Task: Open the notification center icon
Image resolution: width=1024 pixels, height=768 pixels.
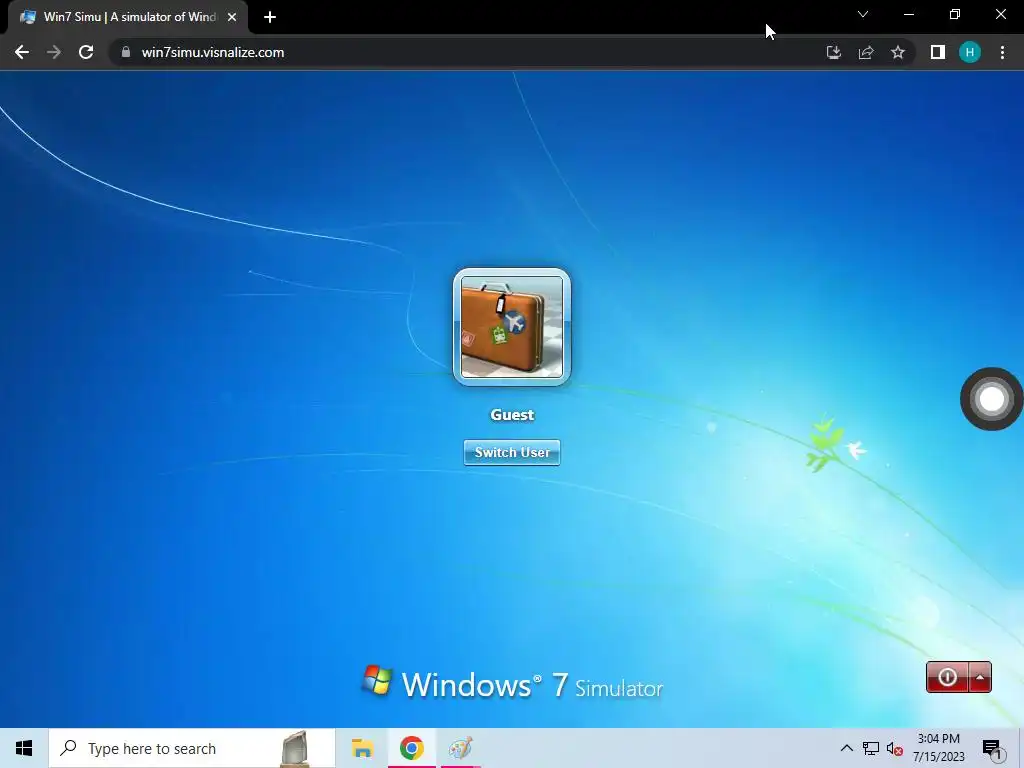Action: coord(992,749)
